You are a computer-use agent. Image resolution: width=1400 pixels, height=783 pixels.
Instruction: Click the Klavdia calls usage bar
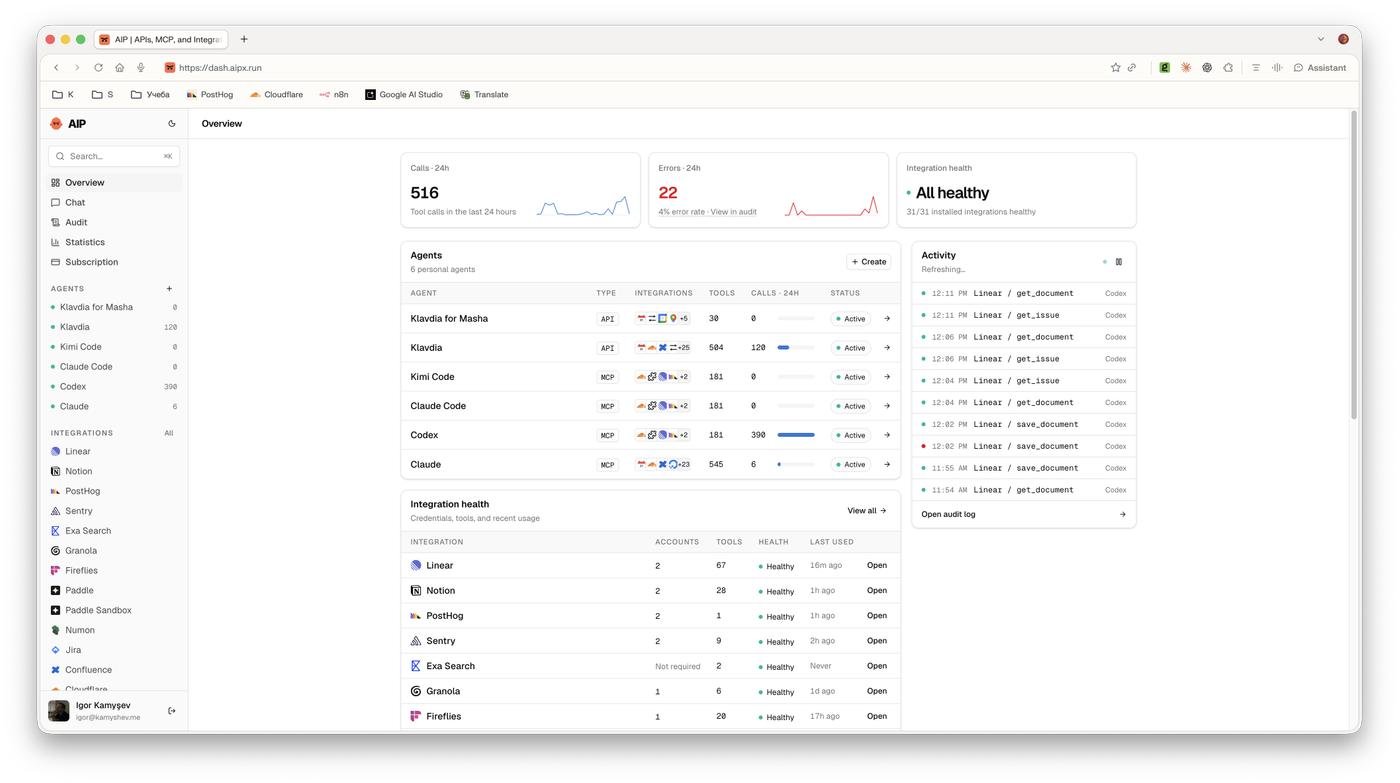(x=796, y=348)
